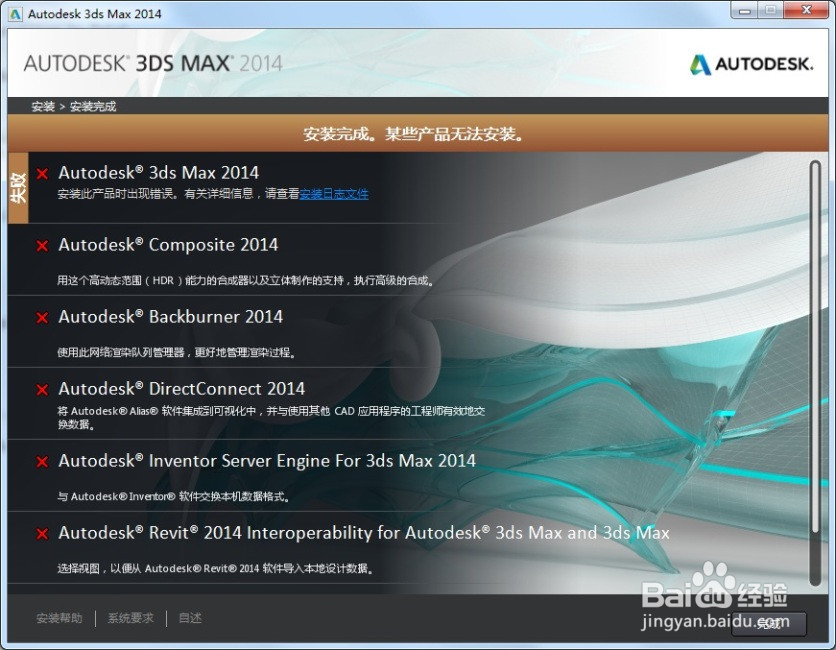Click red X next to Inventor Server Engine
This screenshot has width=836, height=650.
42,462
